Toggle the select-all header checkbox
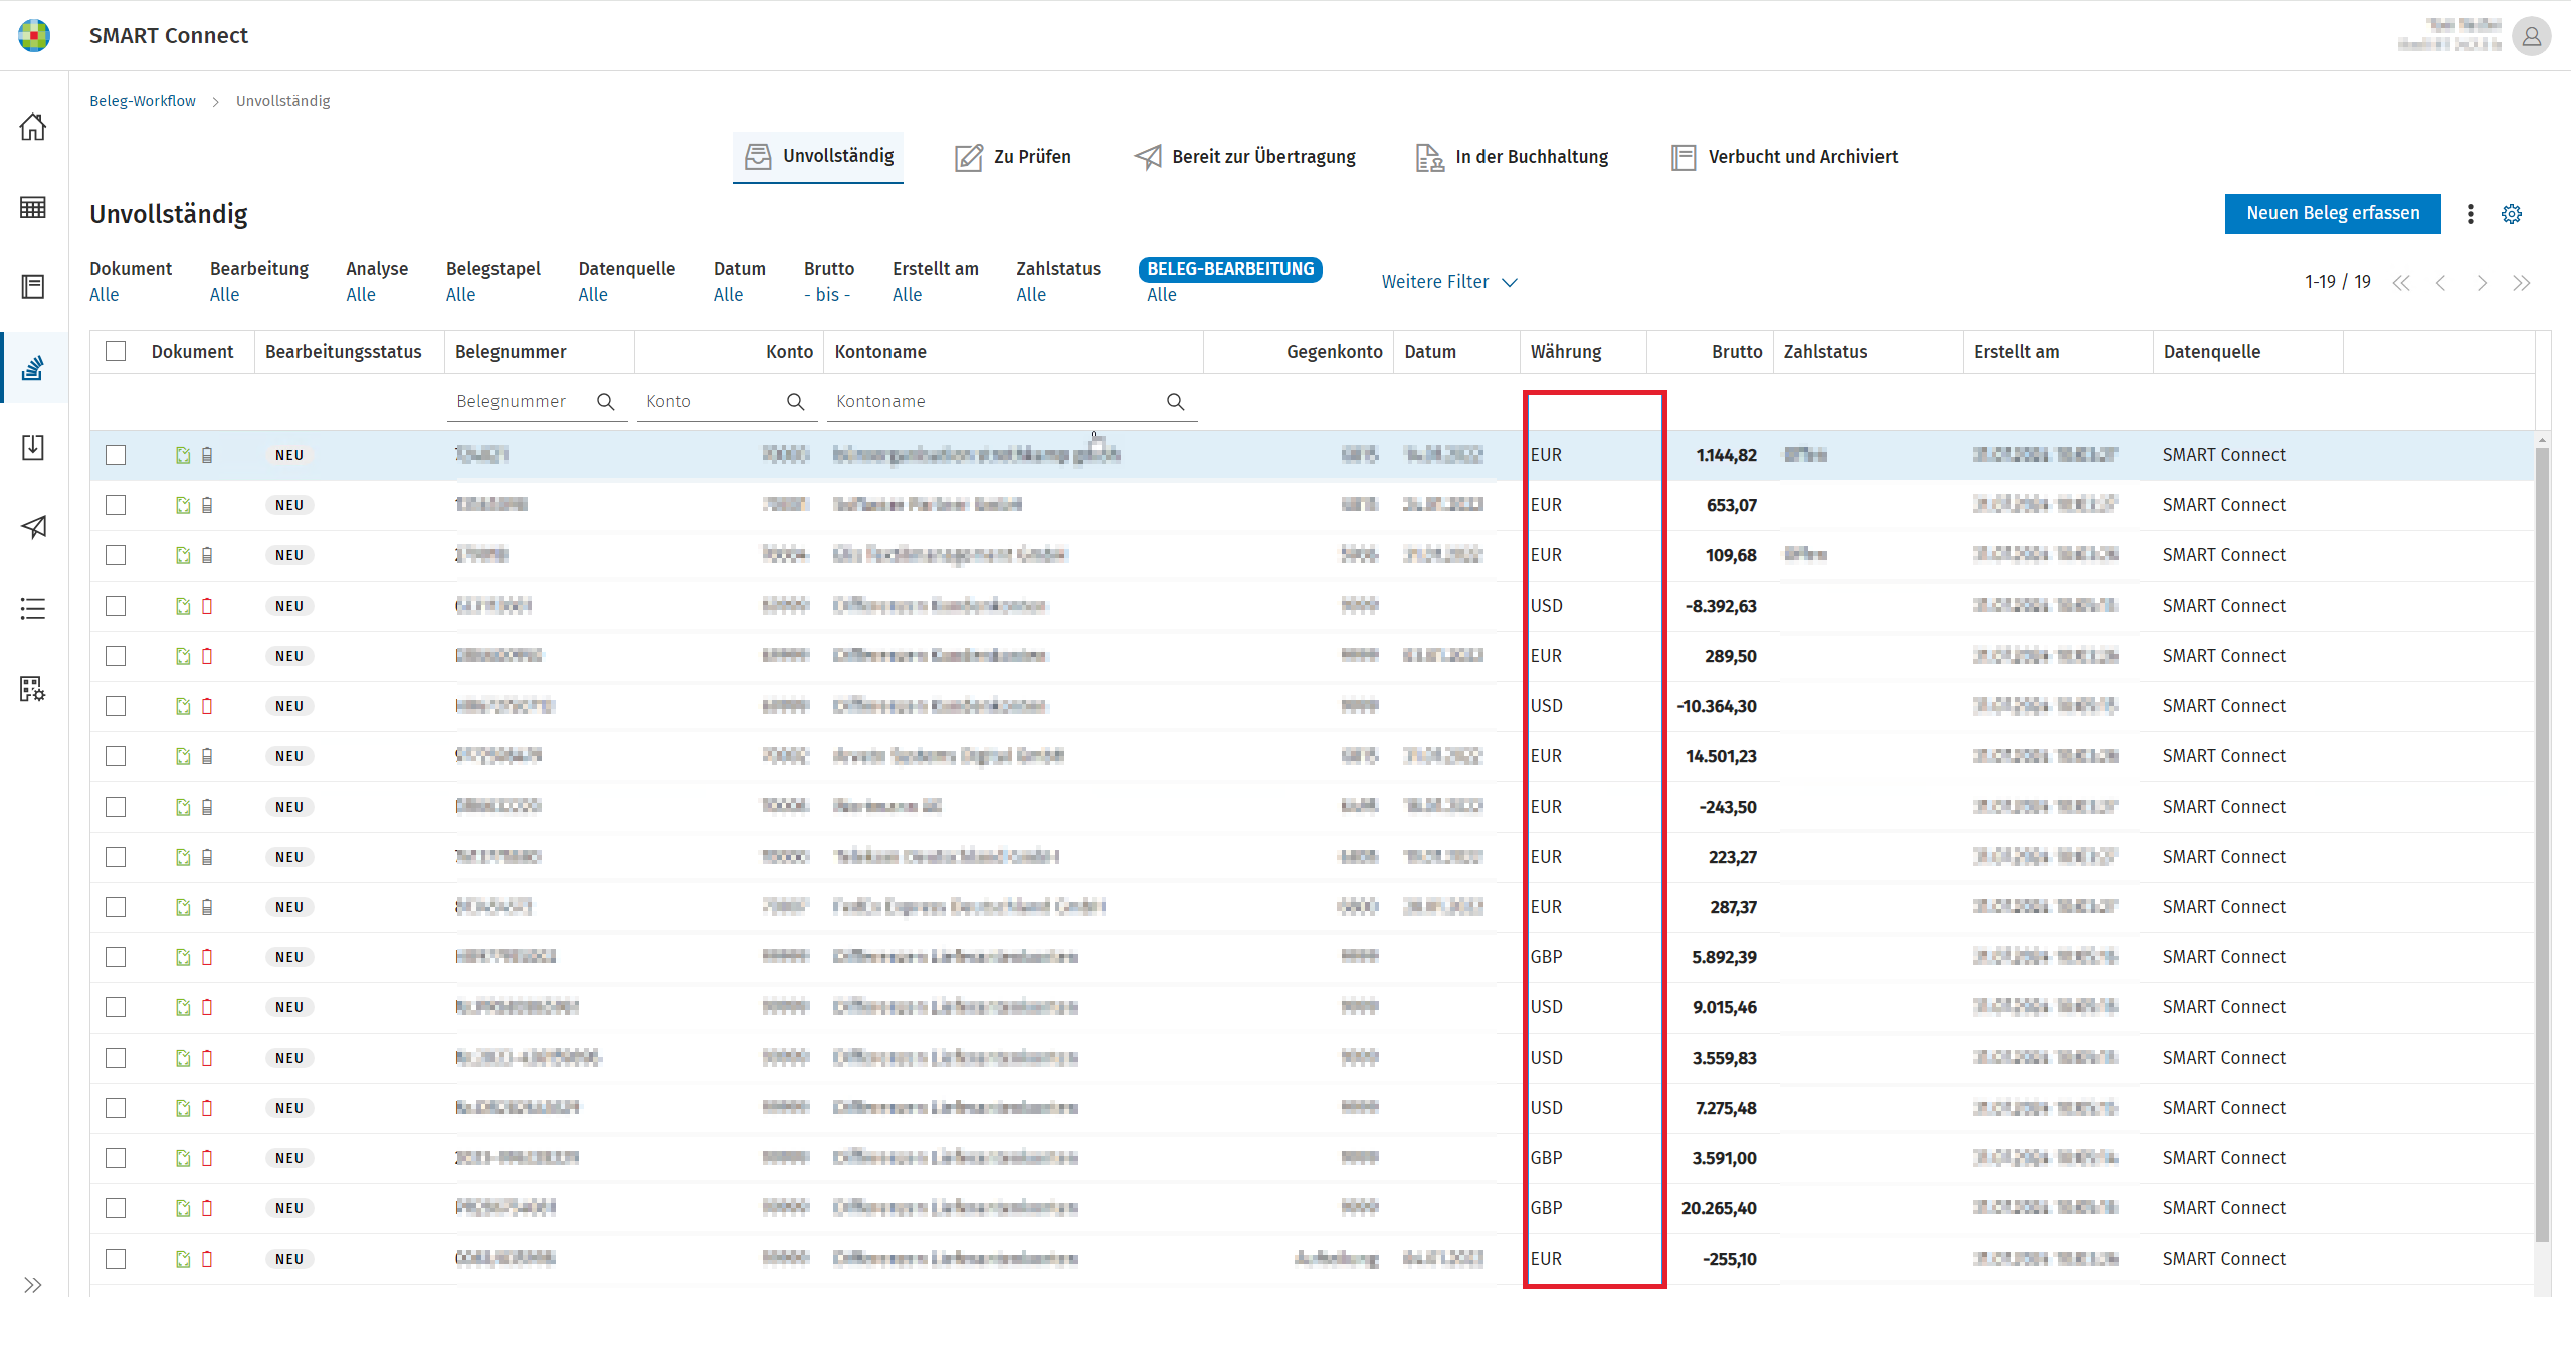2572x1360 pixels. pos(116,351)
